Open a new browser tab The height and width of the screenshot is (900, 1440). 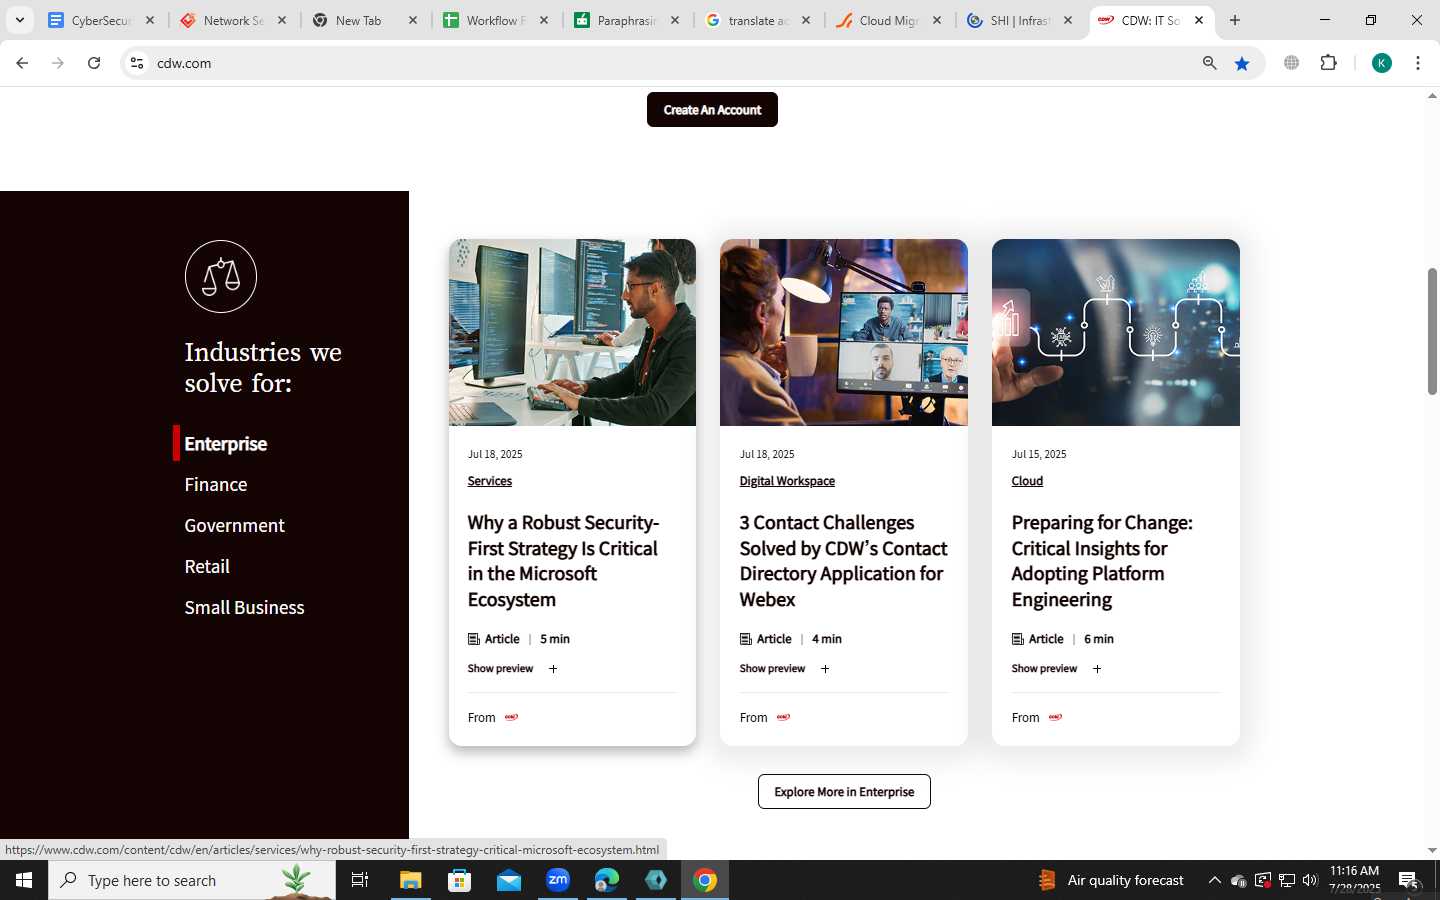[x=1235, y=20]
